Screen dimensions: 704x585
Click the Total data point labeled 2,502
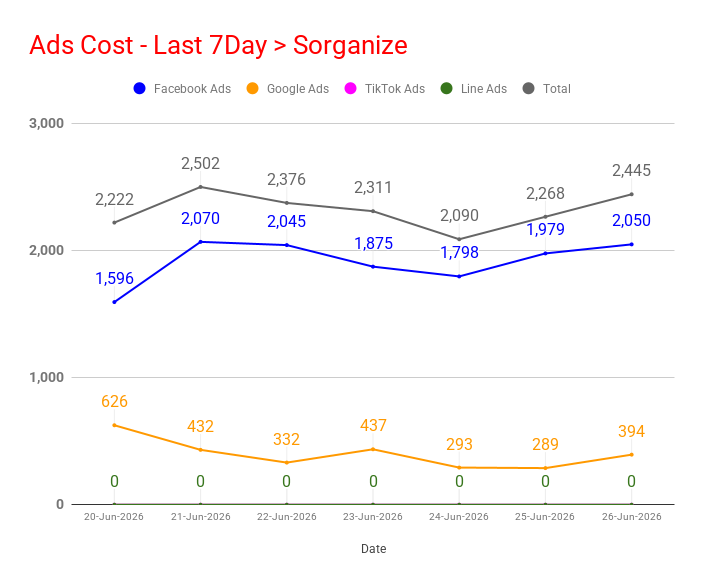pyautogui.click(x=201, y=187)
